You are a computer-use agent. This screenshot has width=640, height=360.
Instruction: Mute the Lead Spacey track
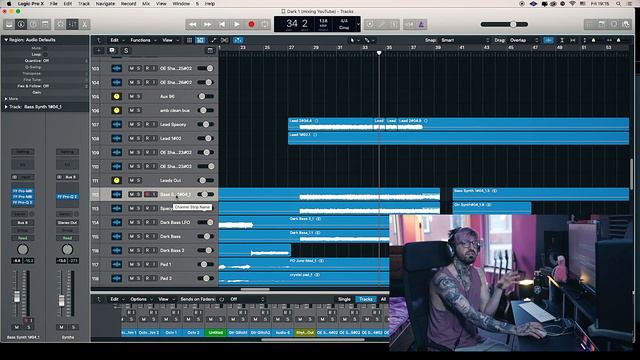tap(131, 124)
